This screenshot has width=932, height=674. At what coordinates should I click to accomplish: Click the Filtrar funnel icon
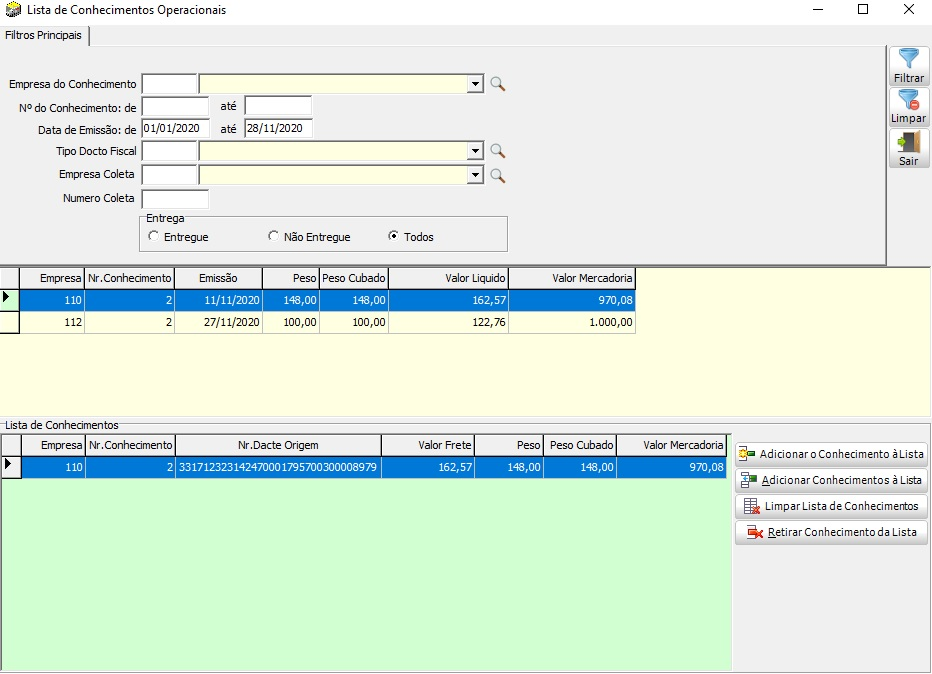(x=908, y=59)
